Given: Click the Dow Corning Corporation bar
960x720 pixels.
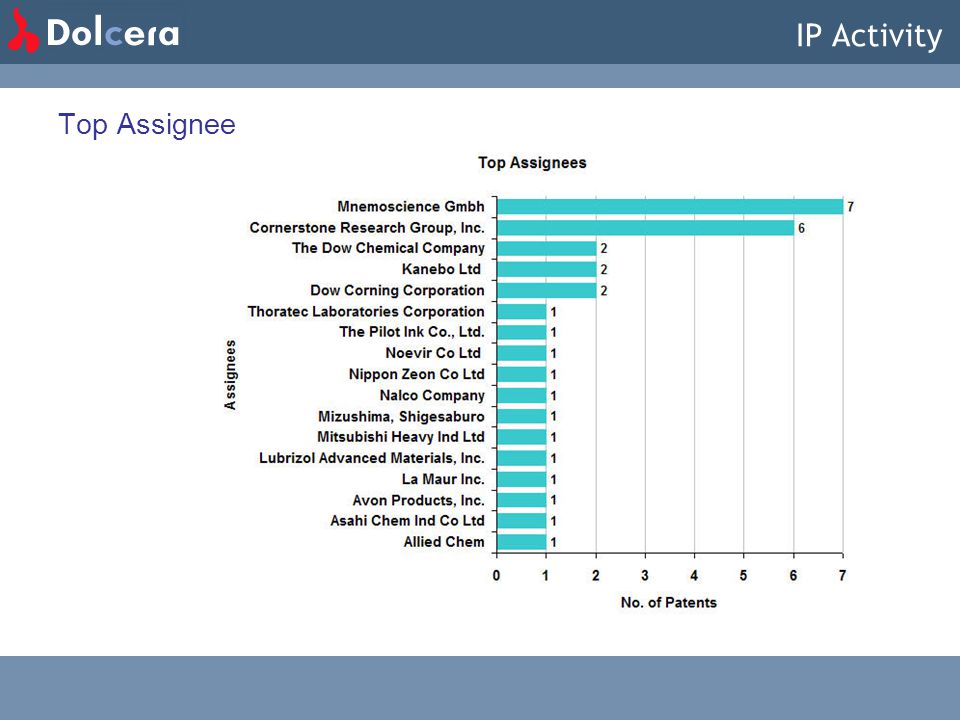Looking at the screenshot, I should [546, 290].
